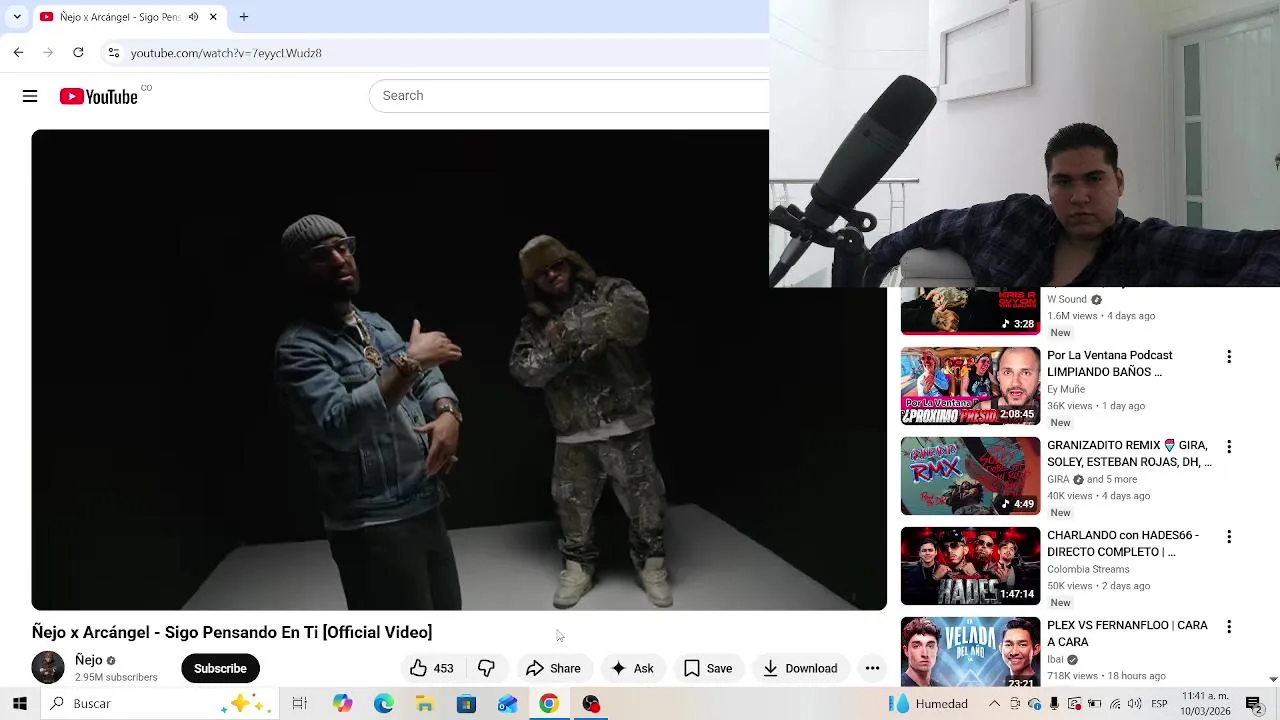Open the clock showing 11:41 a. m.
The height and width of the screenshot is (720, 1280).
click(1205, 704)
